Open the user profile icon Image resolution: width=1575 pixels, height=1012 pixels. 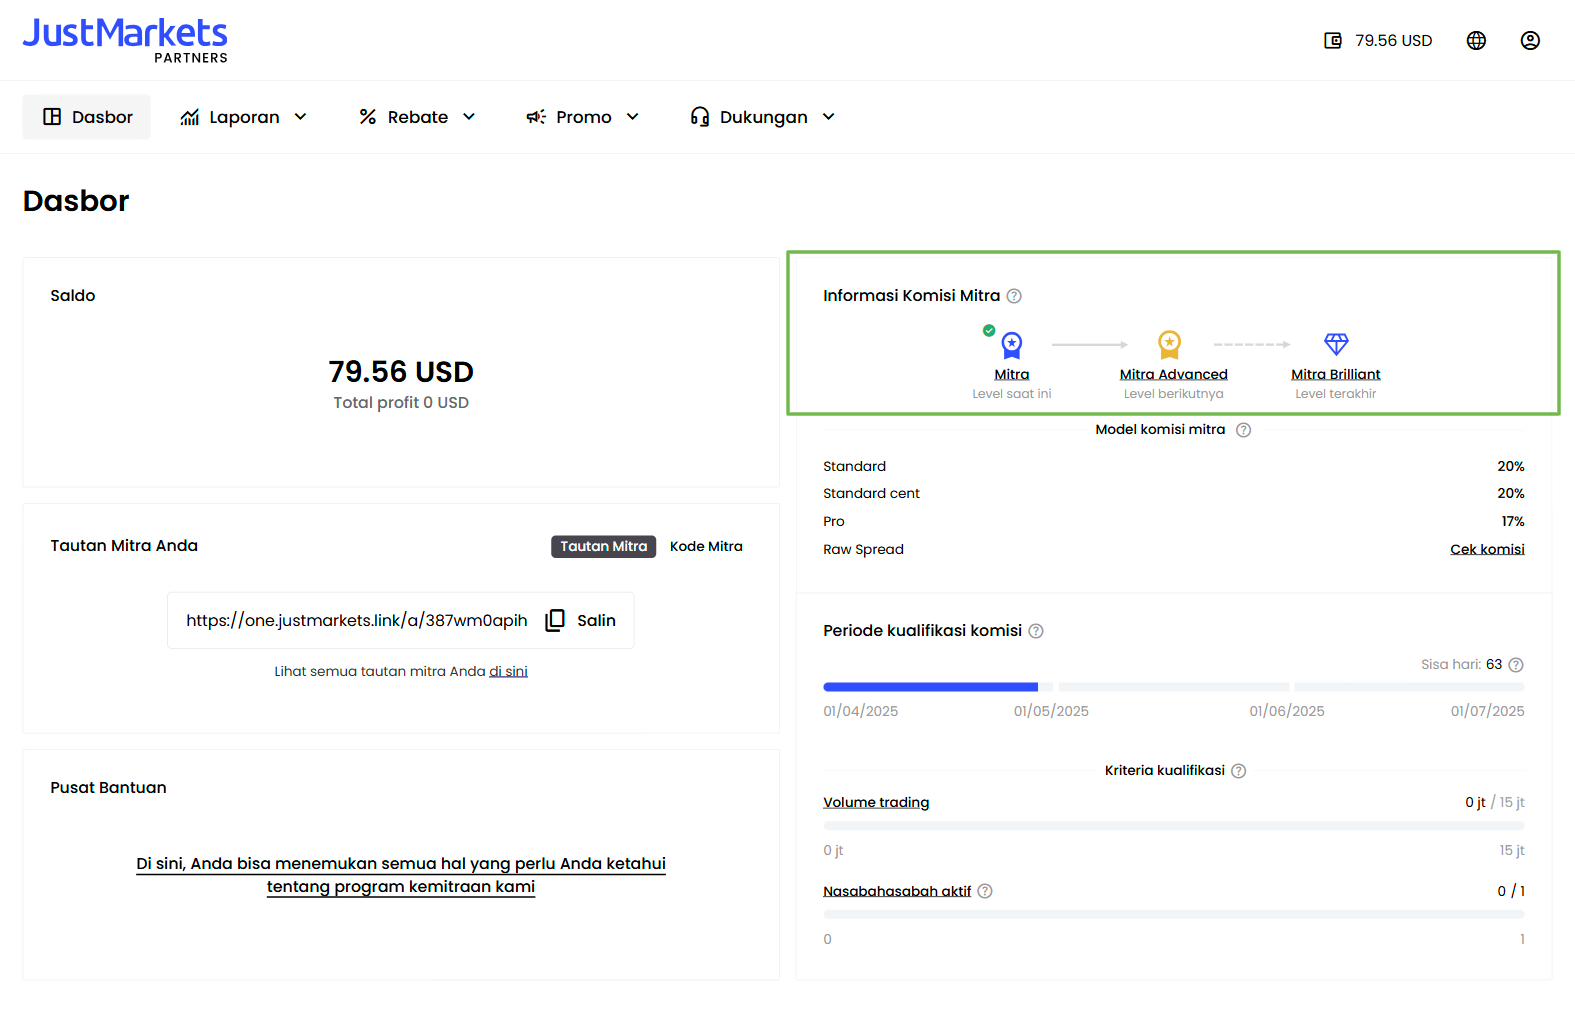(1530, 41)
